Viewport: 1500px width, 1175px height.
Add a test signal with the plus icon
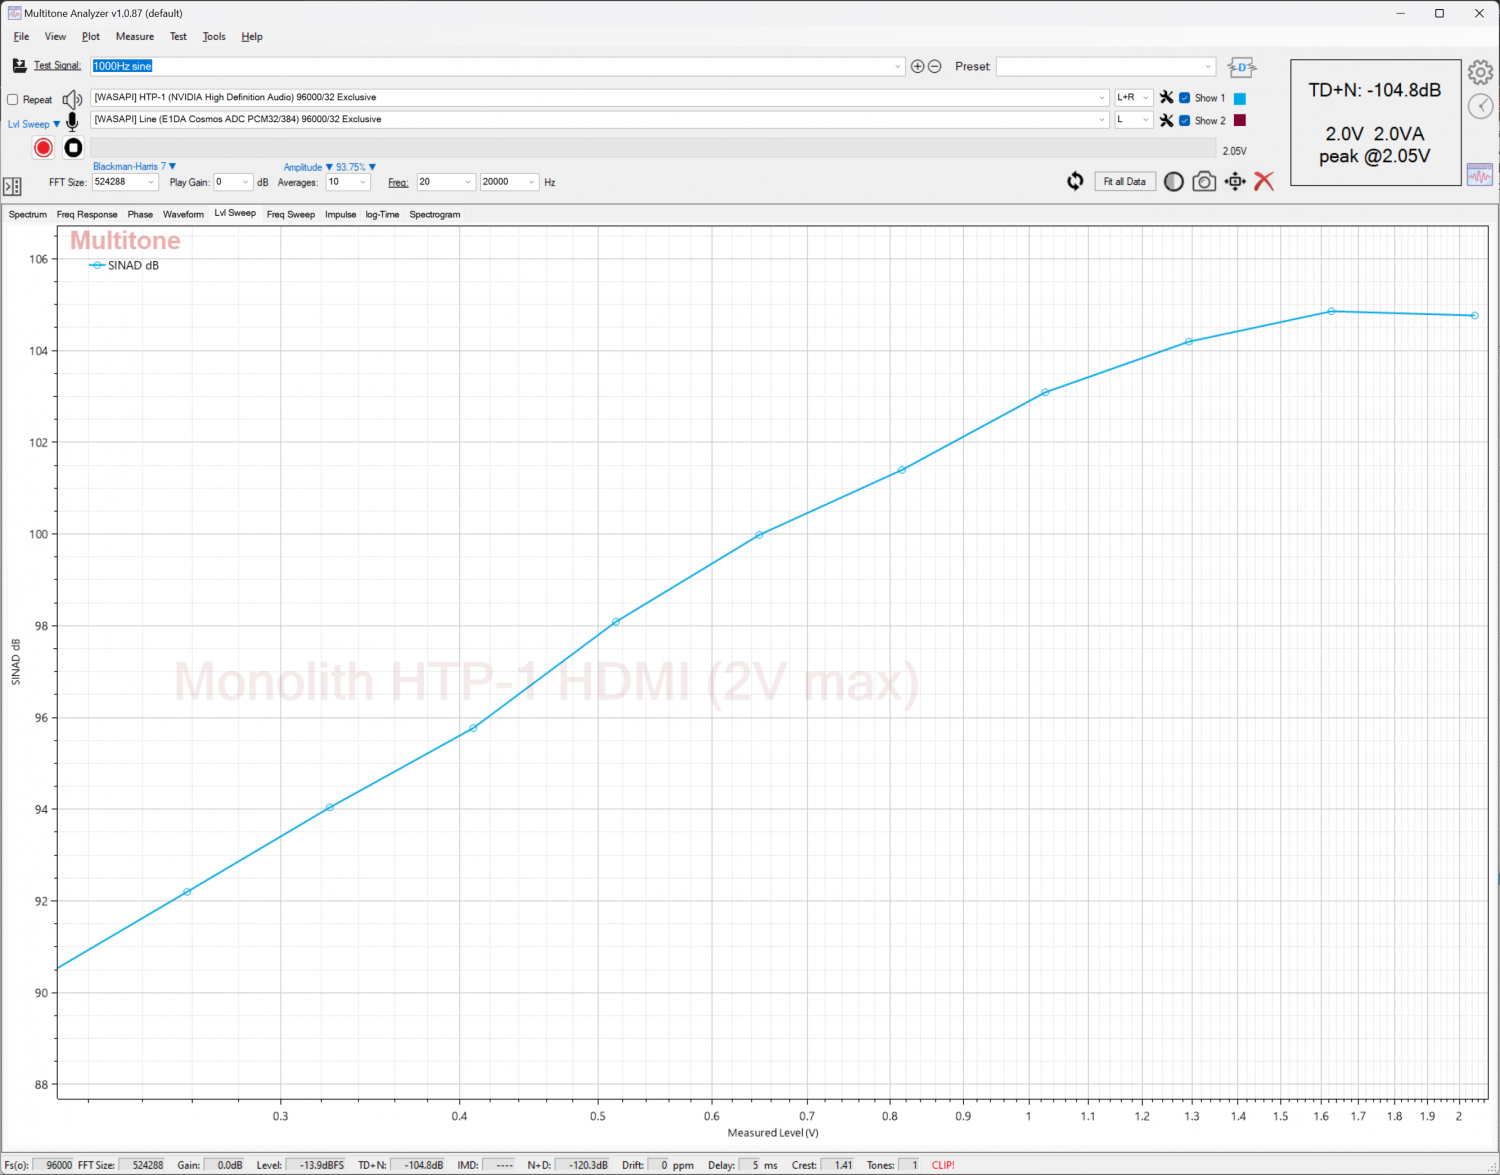click(917, 66)
